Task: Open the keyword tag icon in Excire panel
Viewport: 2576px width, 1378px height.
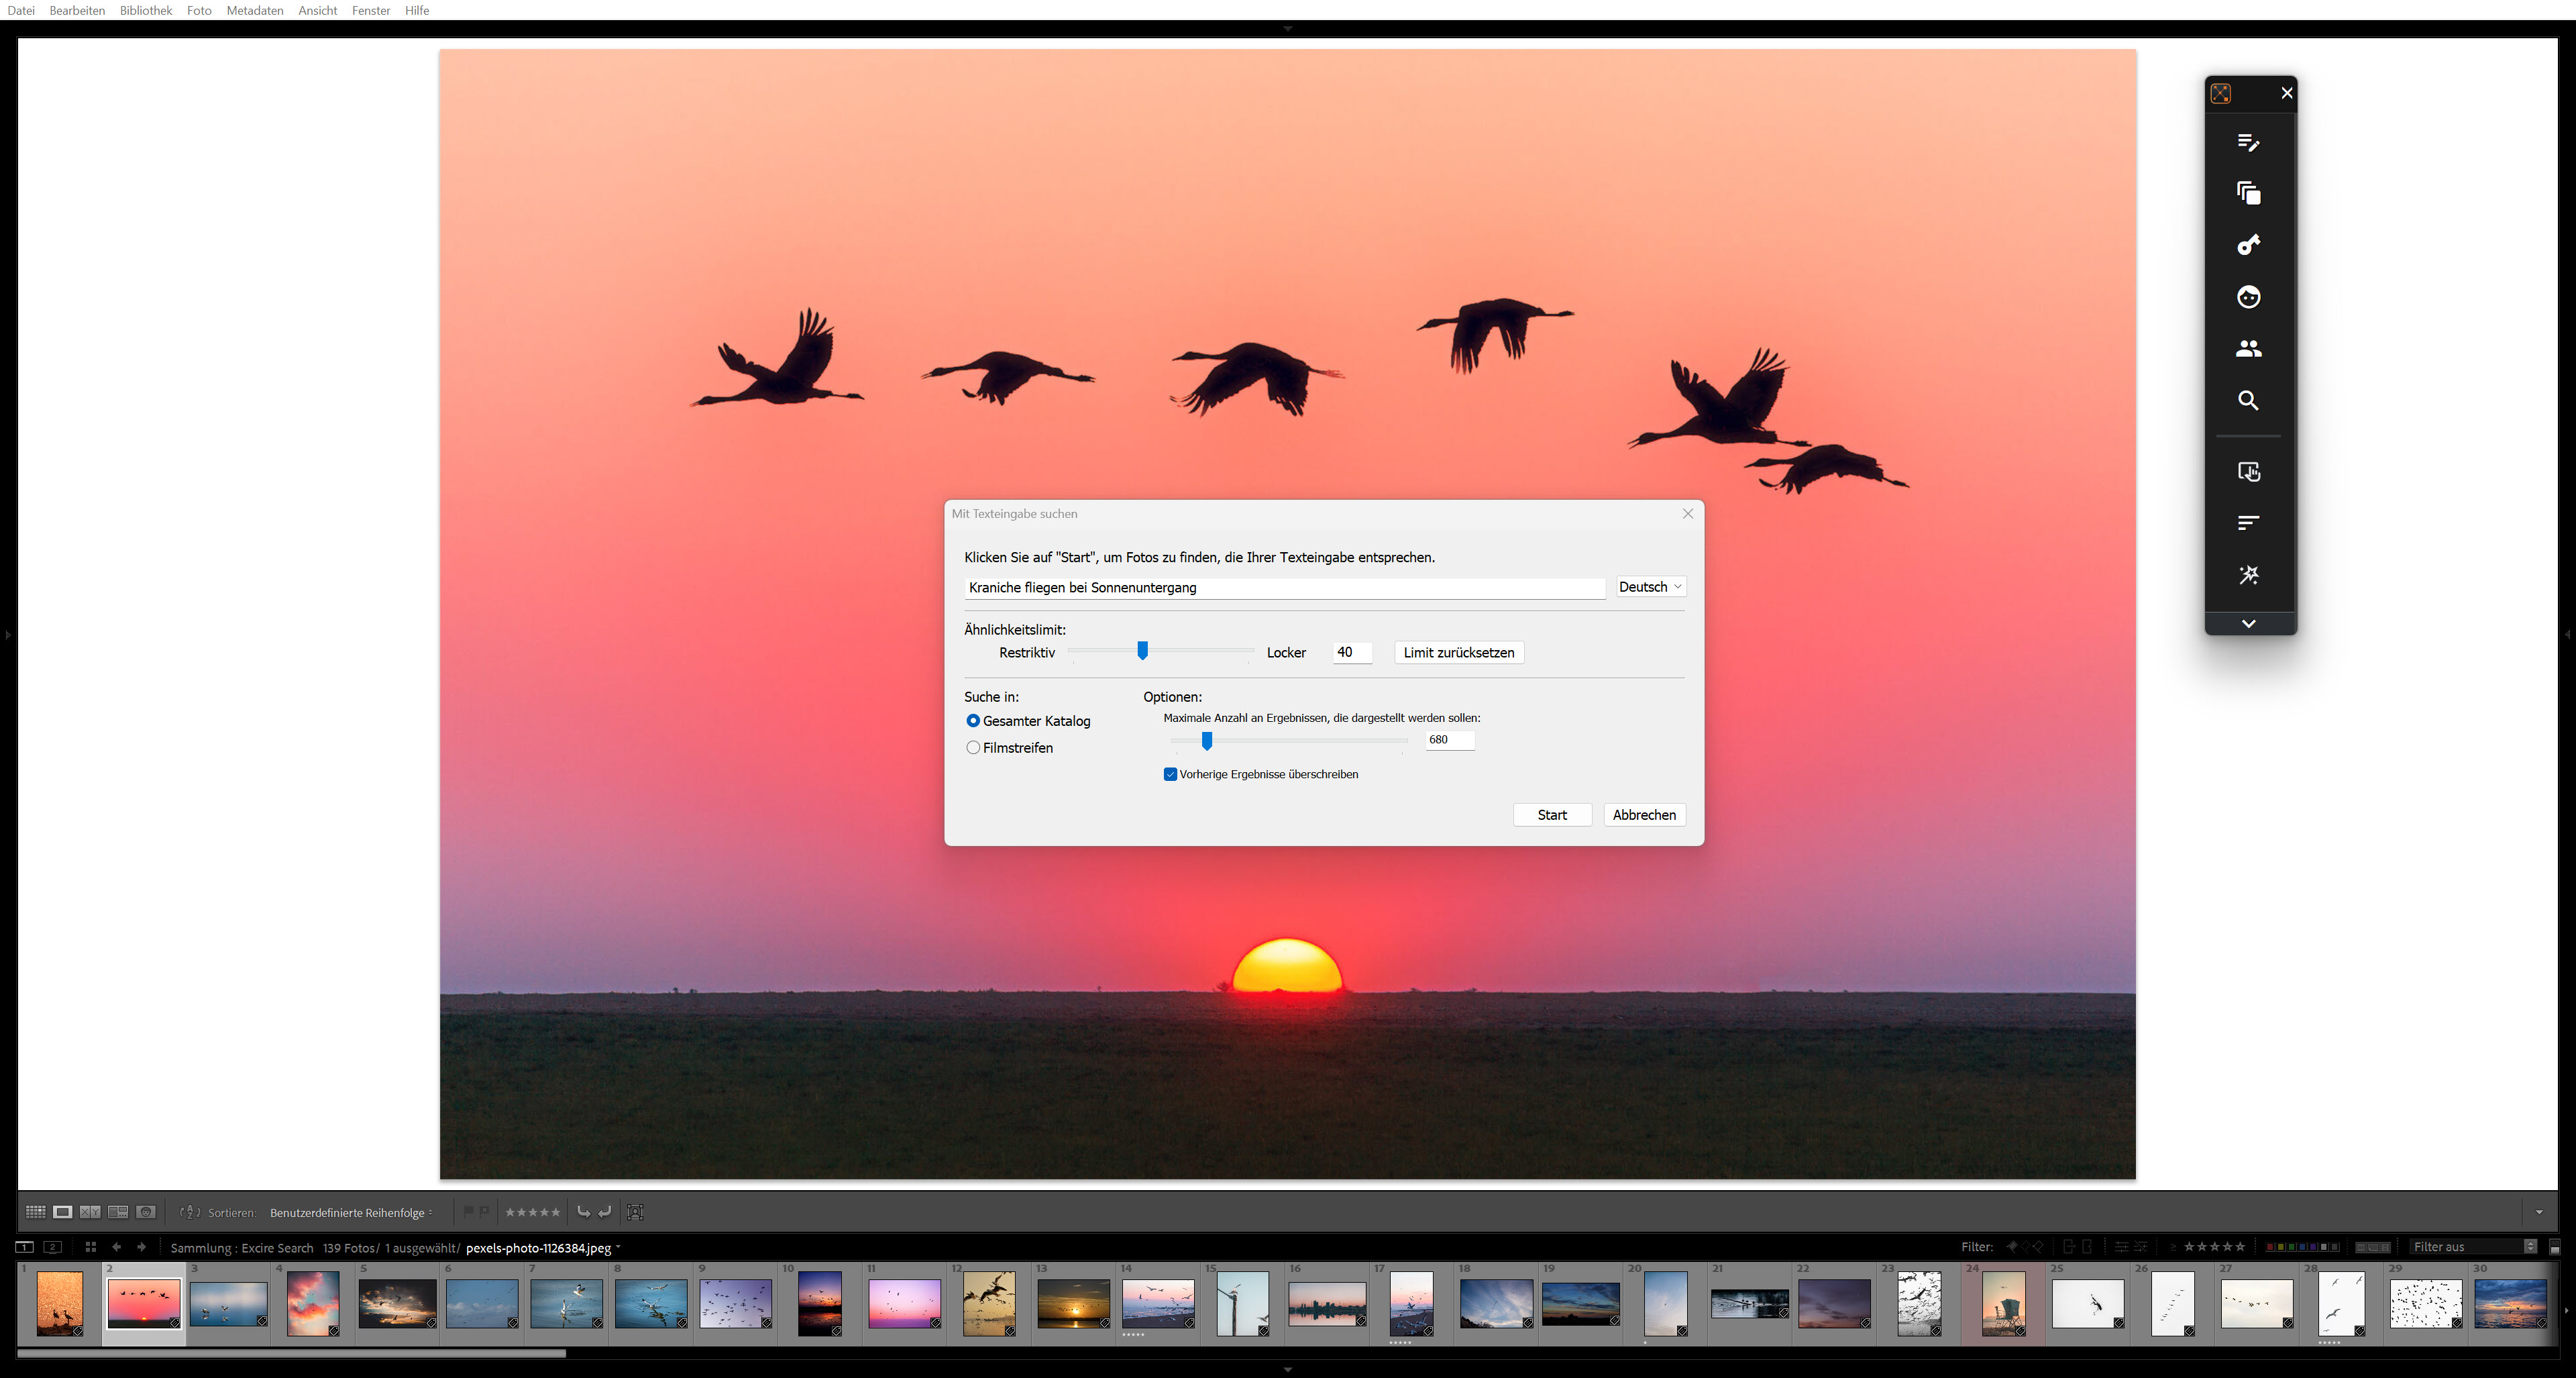Action: (x=2248, y=245)
